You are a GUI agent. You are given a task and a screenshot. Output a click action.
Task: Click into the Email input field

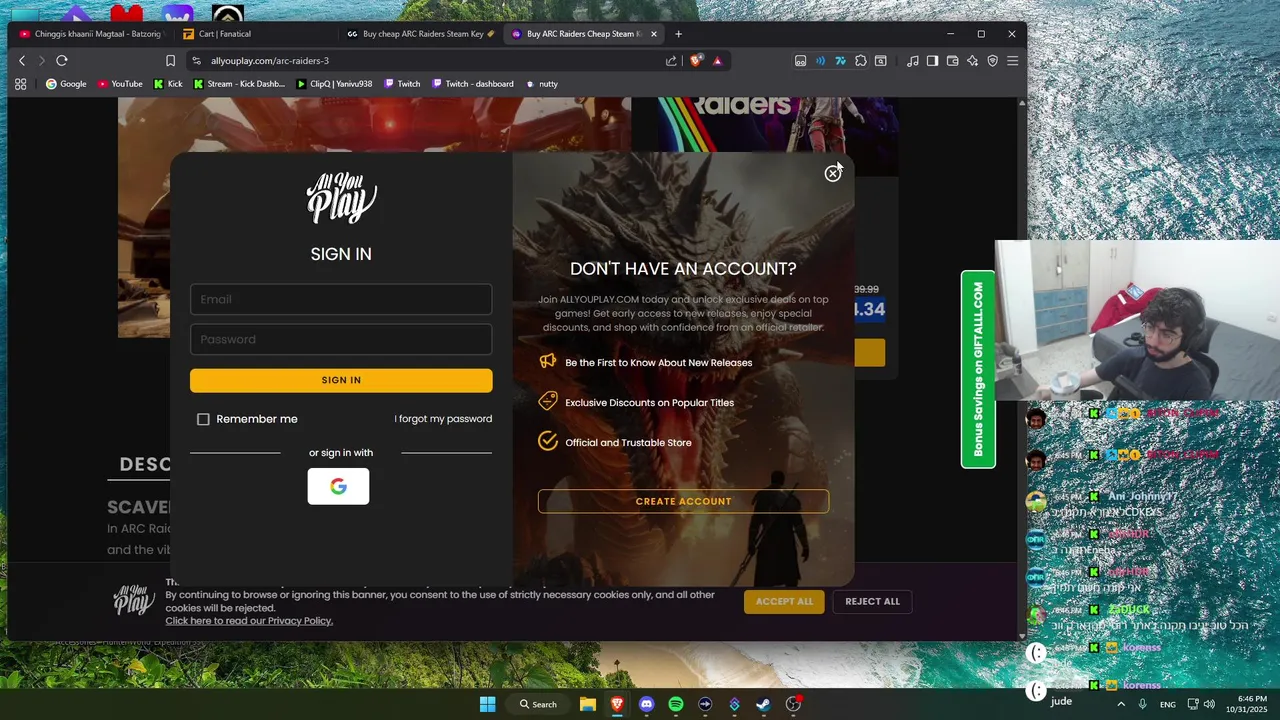click(341, 299)
